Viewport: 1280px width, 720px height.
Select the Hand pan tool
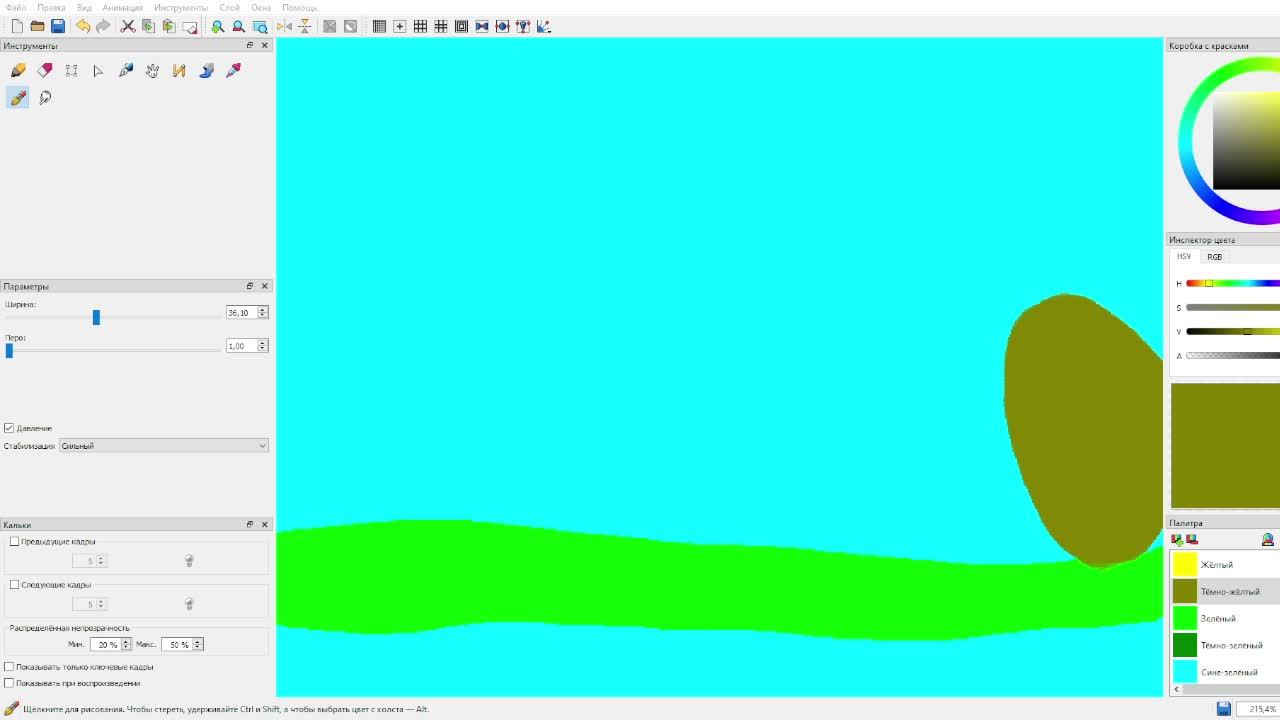click(x=152, y=70)
